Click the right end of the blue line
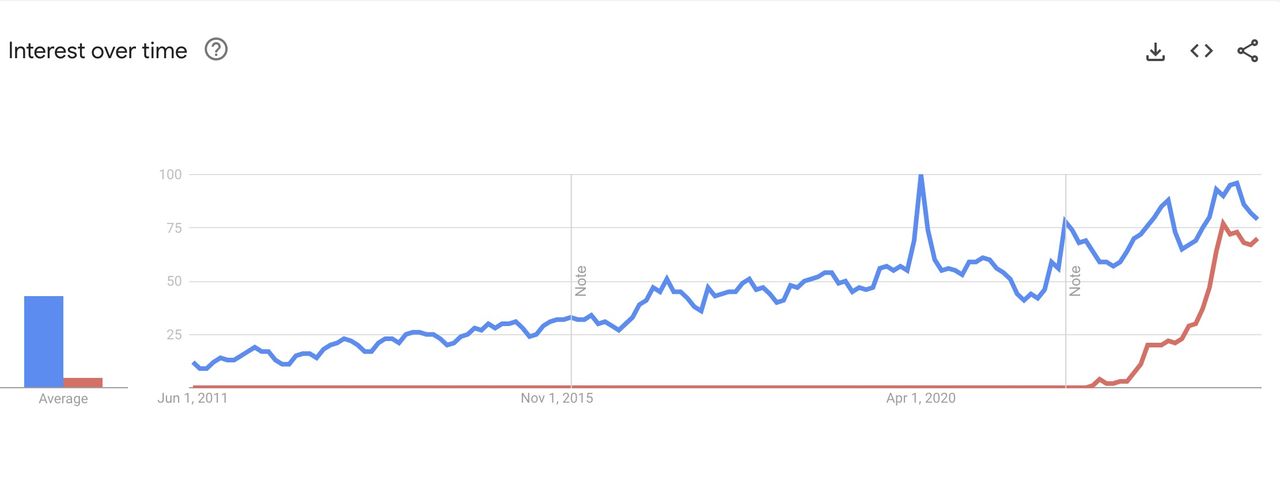1280x477 pixels. 1257,218
